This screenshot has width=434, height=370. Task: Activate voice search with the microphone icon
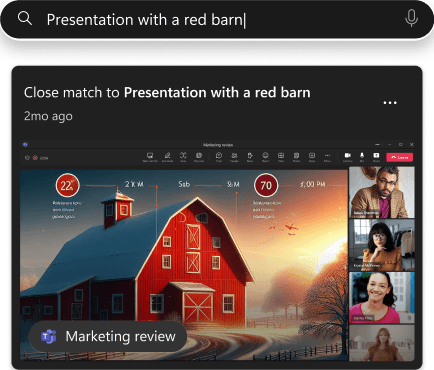(x=411, y=18)
